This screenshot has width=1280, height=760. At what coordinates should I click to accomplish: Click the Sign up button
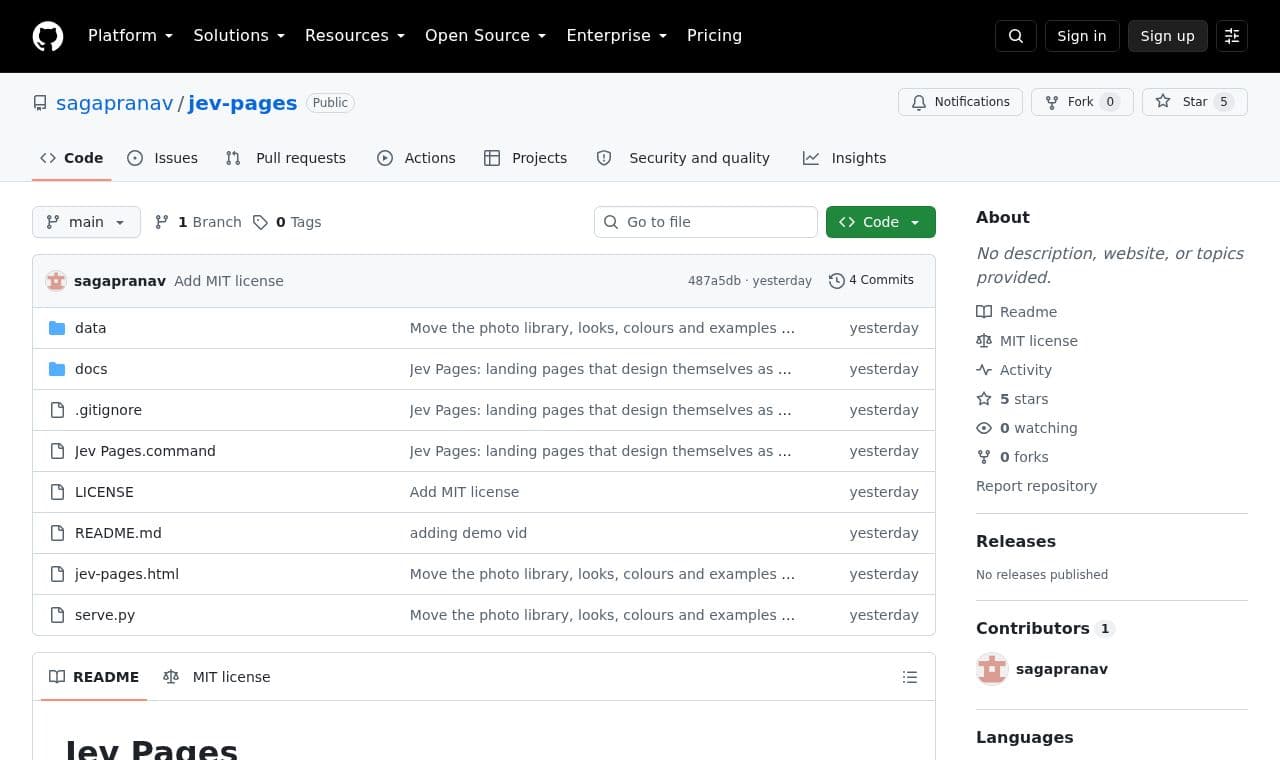click(1168, 36)
